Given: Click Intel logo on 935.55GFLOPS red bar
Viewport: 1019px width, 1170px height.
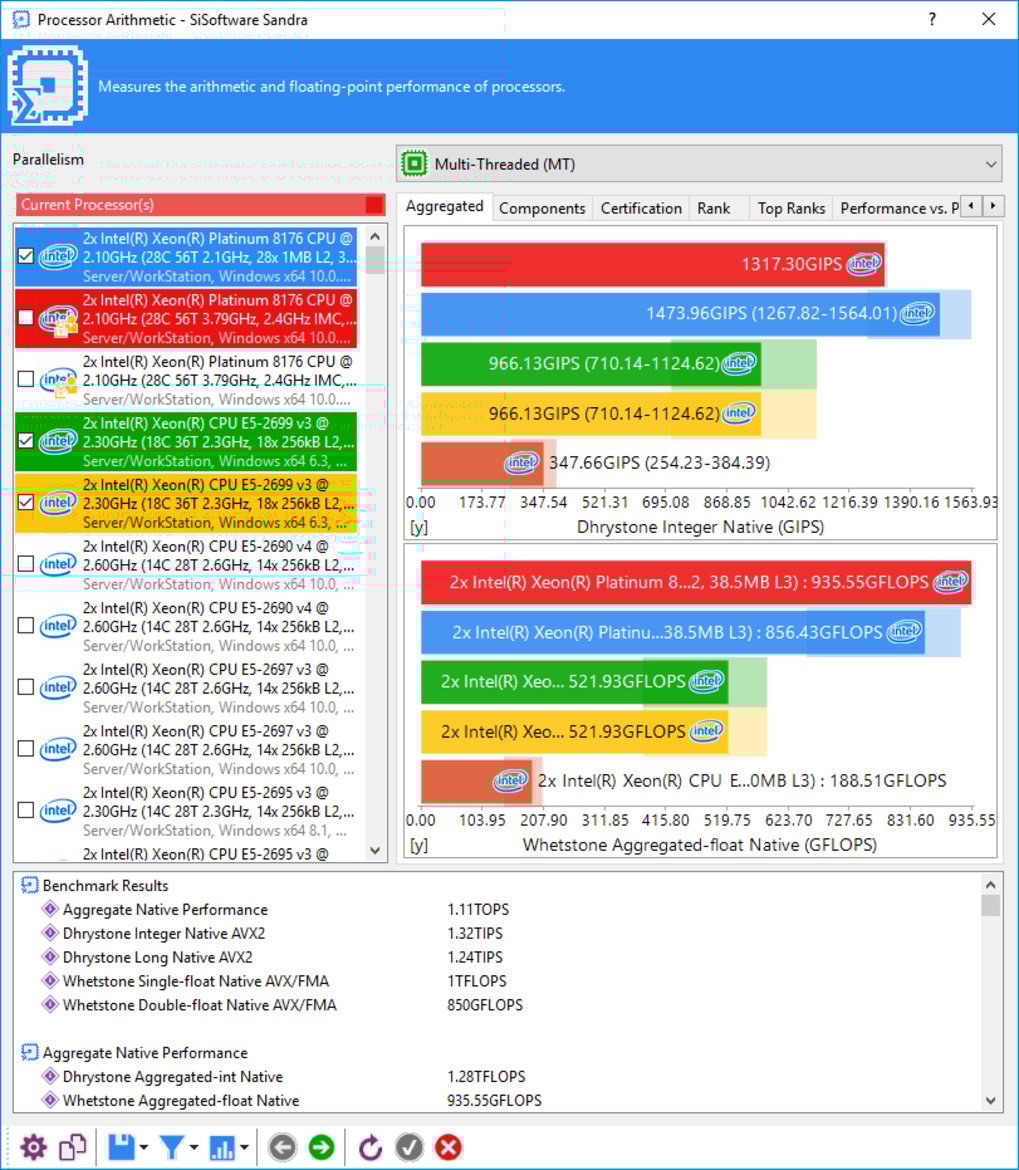Looking at the screenshot, I should pos(951,581).
